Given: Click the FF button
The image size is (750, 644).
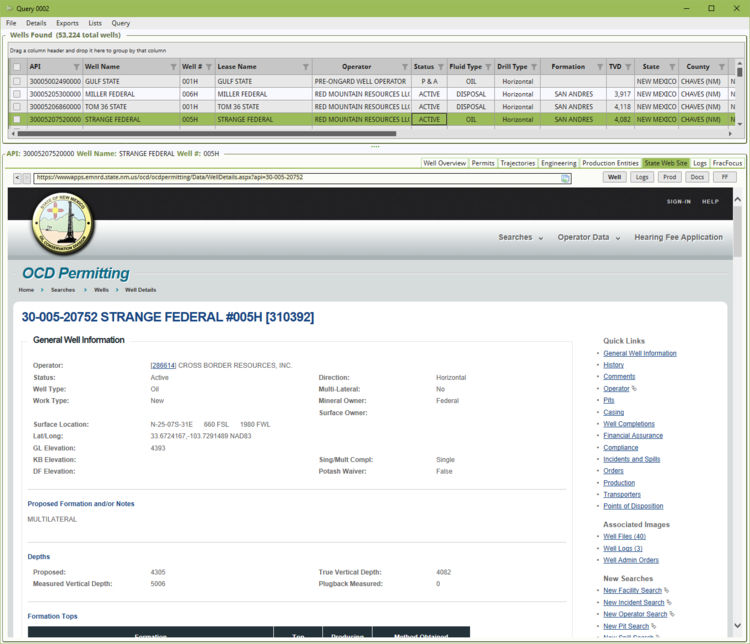Looking at the screenshot, I should 725,178.
